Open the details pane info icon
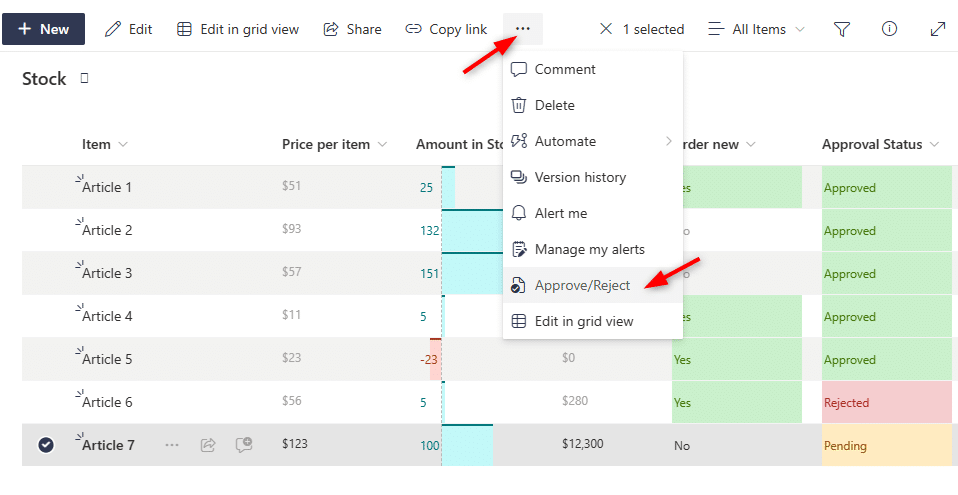The image size is (958, 495). pyautogui.click(x=890, y=29)
